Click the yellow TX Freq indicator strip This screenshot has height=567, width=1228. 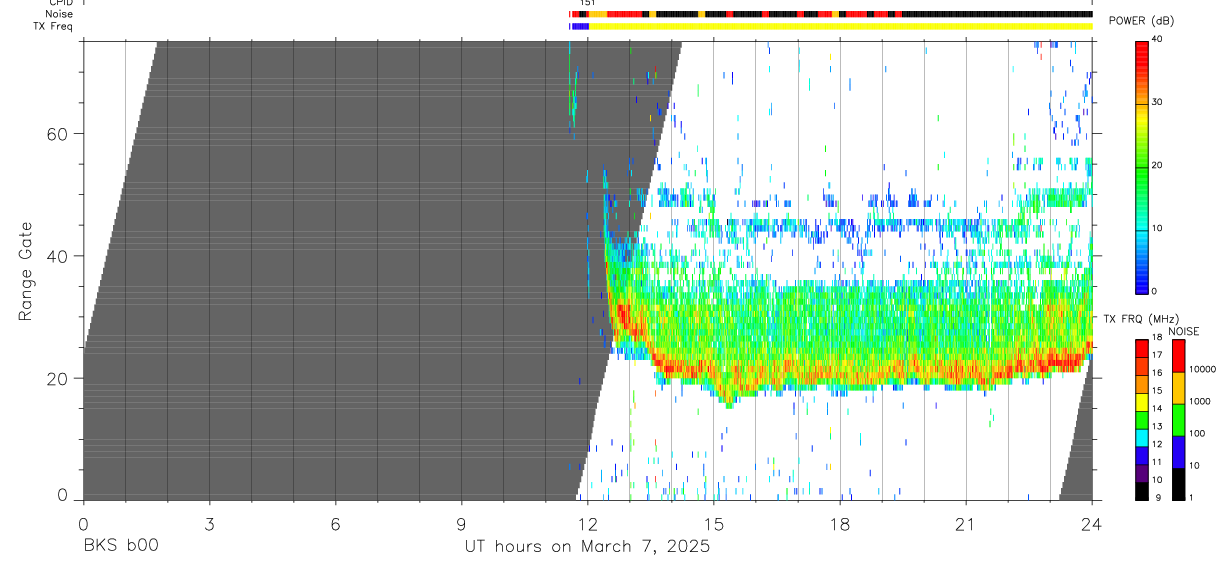840,26
